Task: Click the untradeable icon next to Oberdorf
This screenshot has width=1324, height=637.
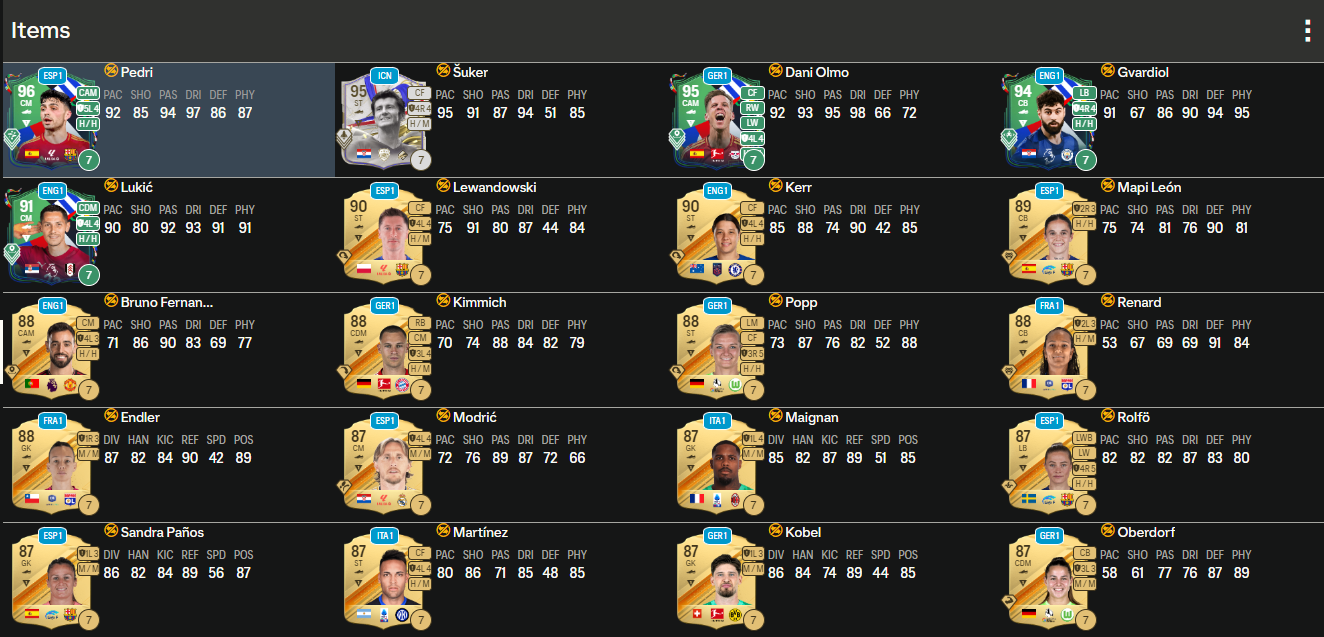Action: (1107, 531)
